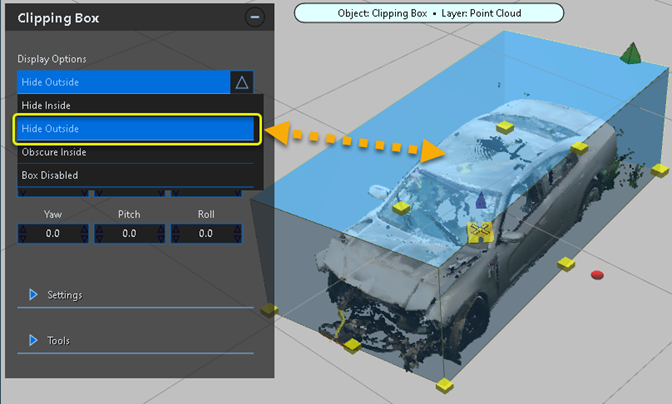Click the green cone handle on box corner
Image resolution: width=672 pixels, height=404 pixels.
(x=631, y=53)
